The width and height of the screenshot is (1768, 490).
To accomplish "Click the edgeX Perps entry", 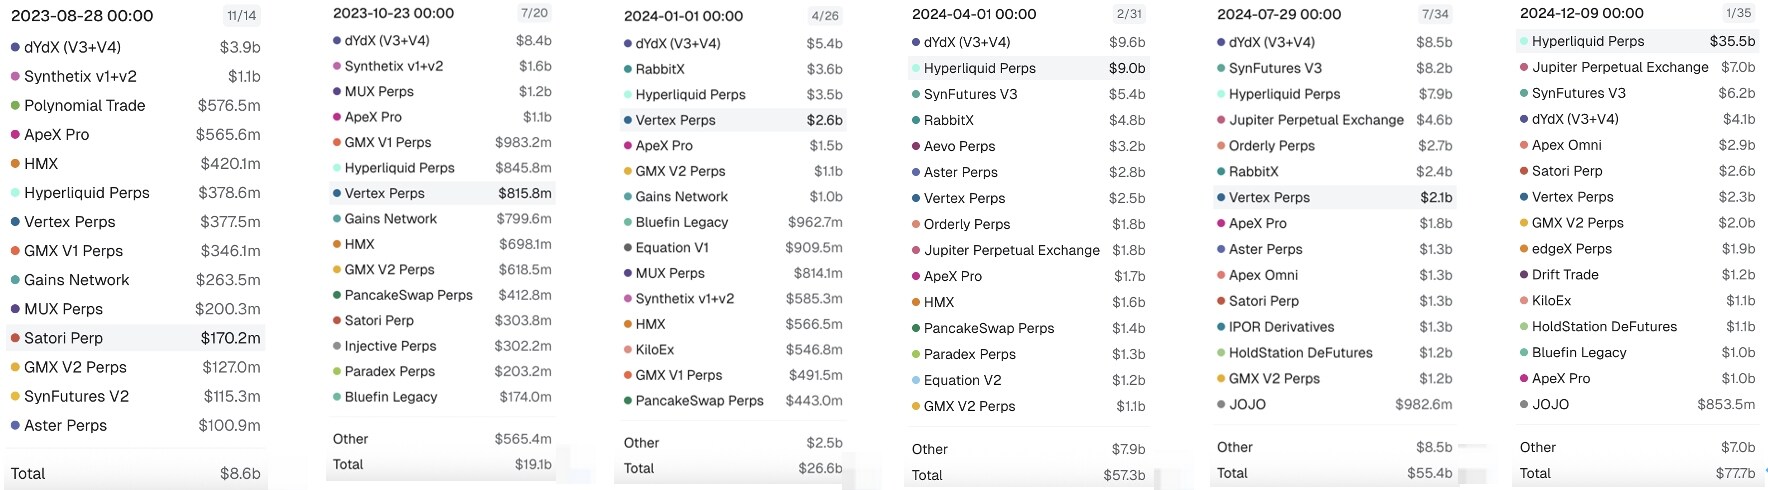I will coord(1571,249).
